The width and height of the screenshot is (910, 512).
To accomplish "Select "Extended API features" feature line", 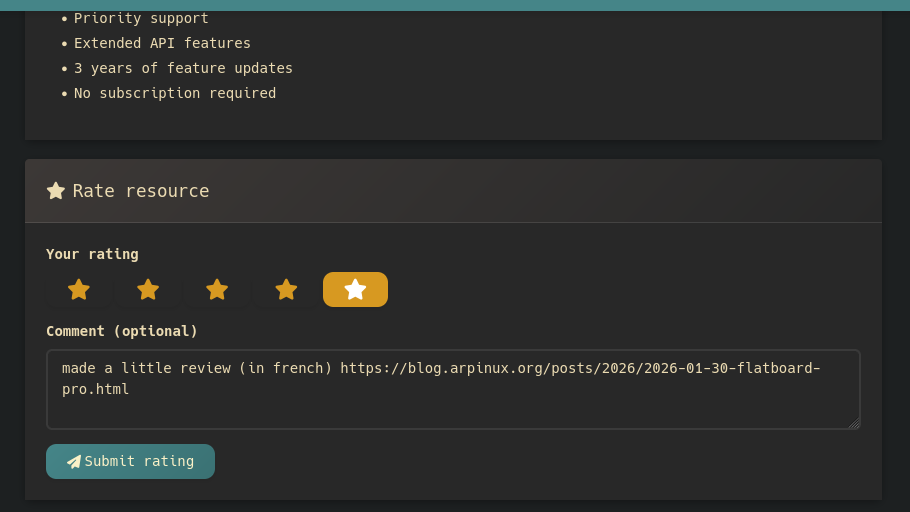I will pos(162,43).
